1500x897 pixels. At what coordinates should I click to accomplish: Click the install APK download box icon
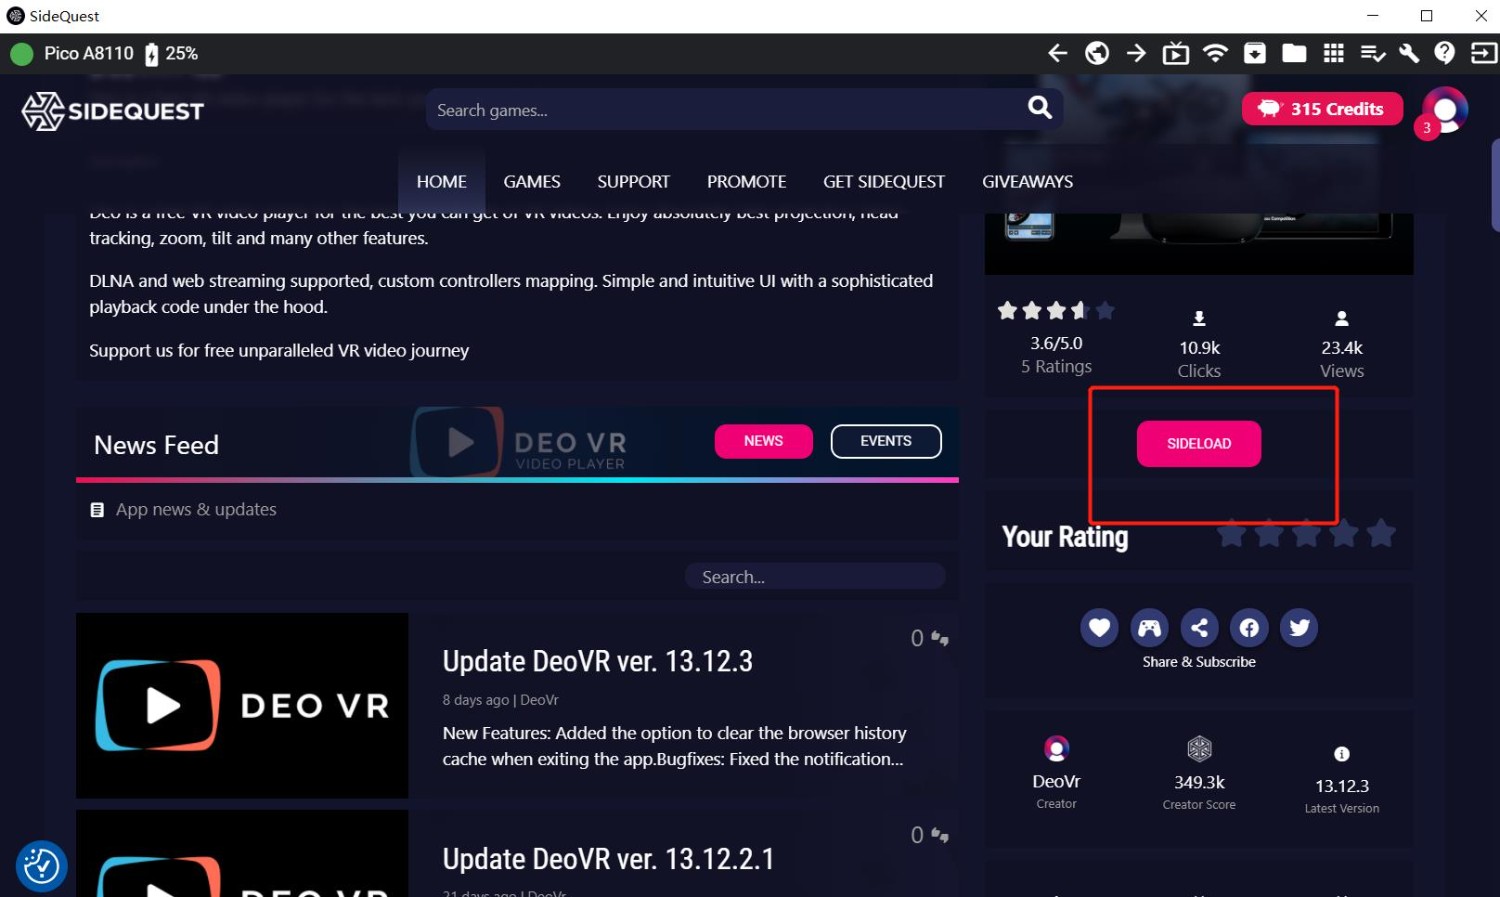coord(1255,53)
